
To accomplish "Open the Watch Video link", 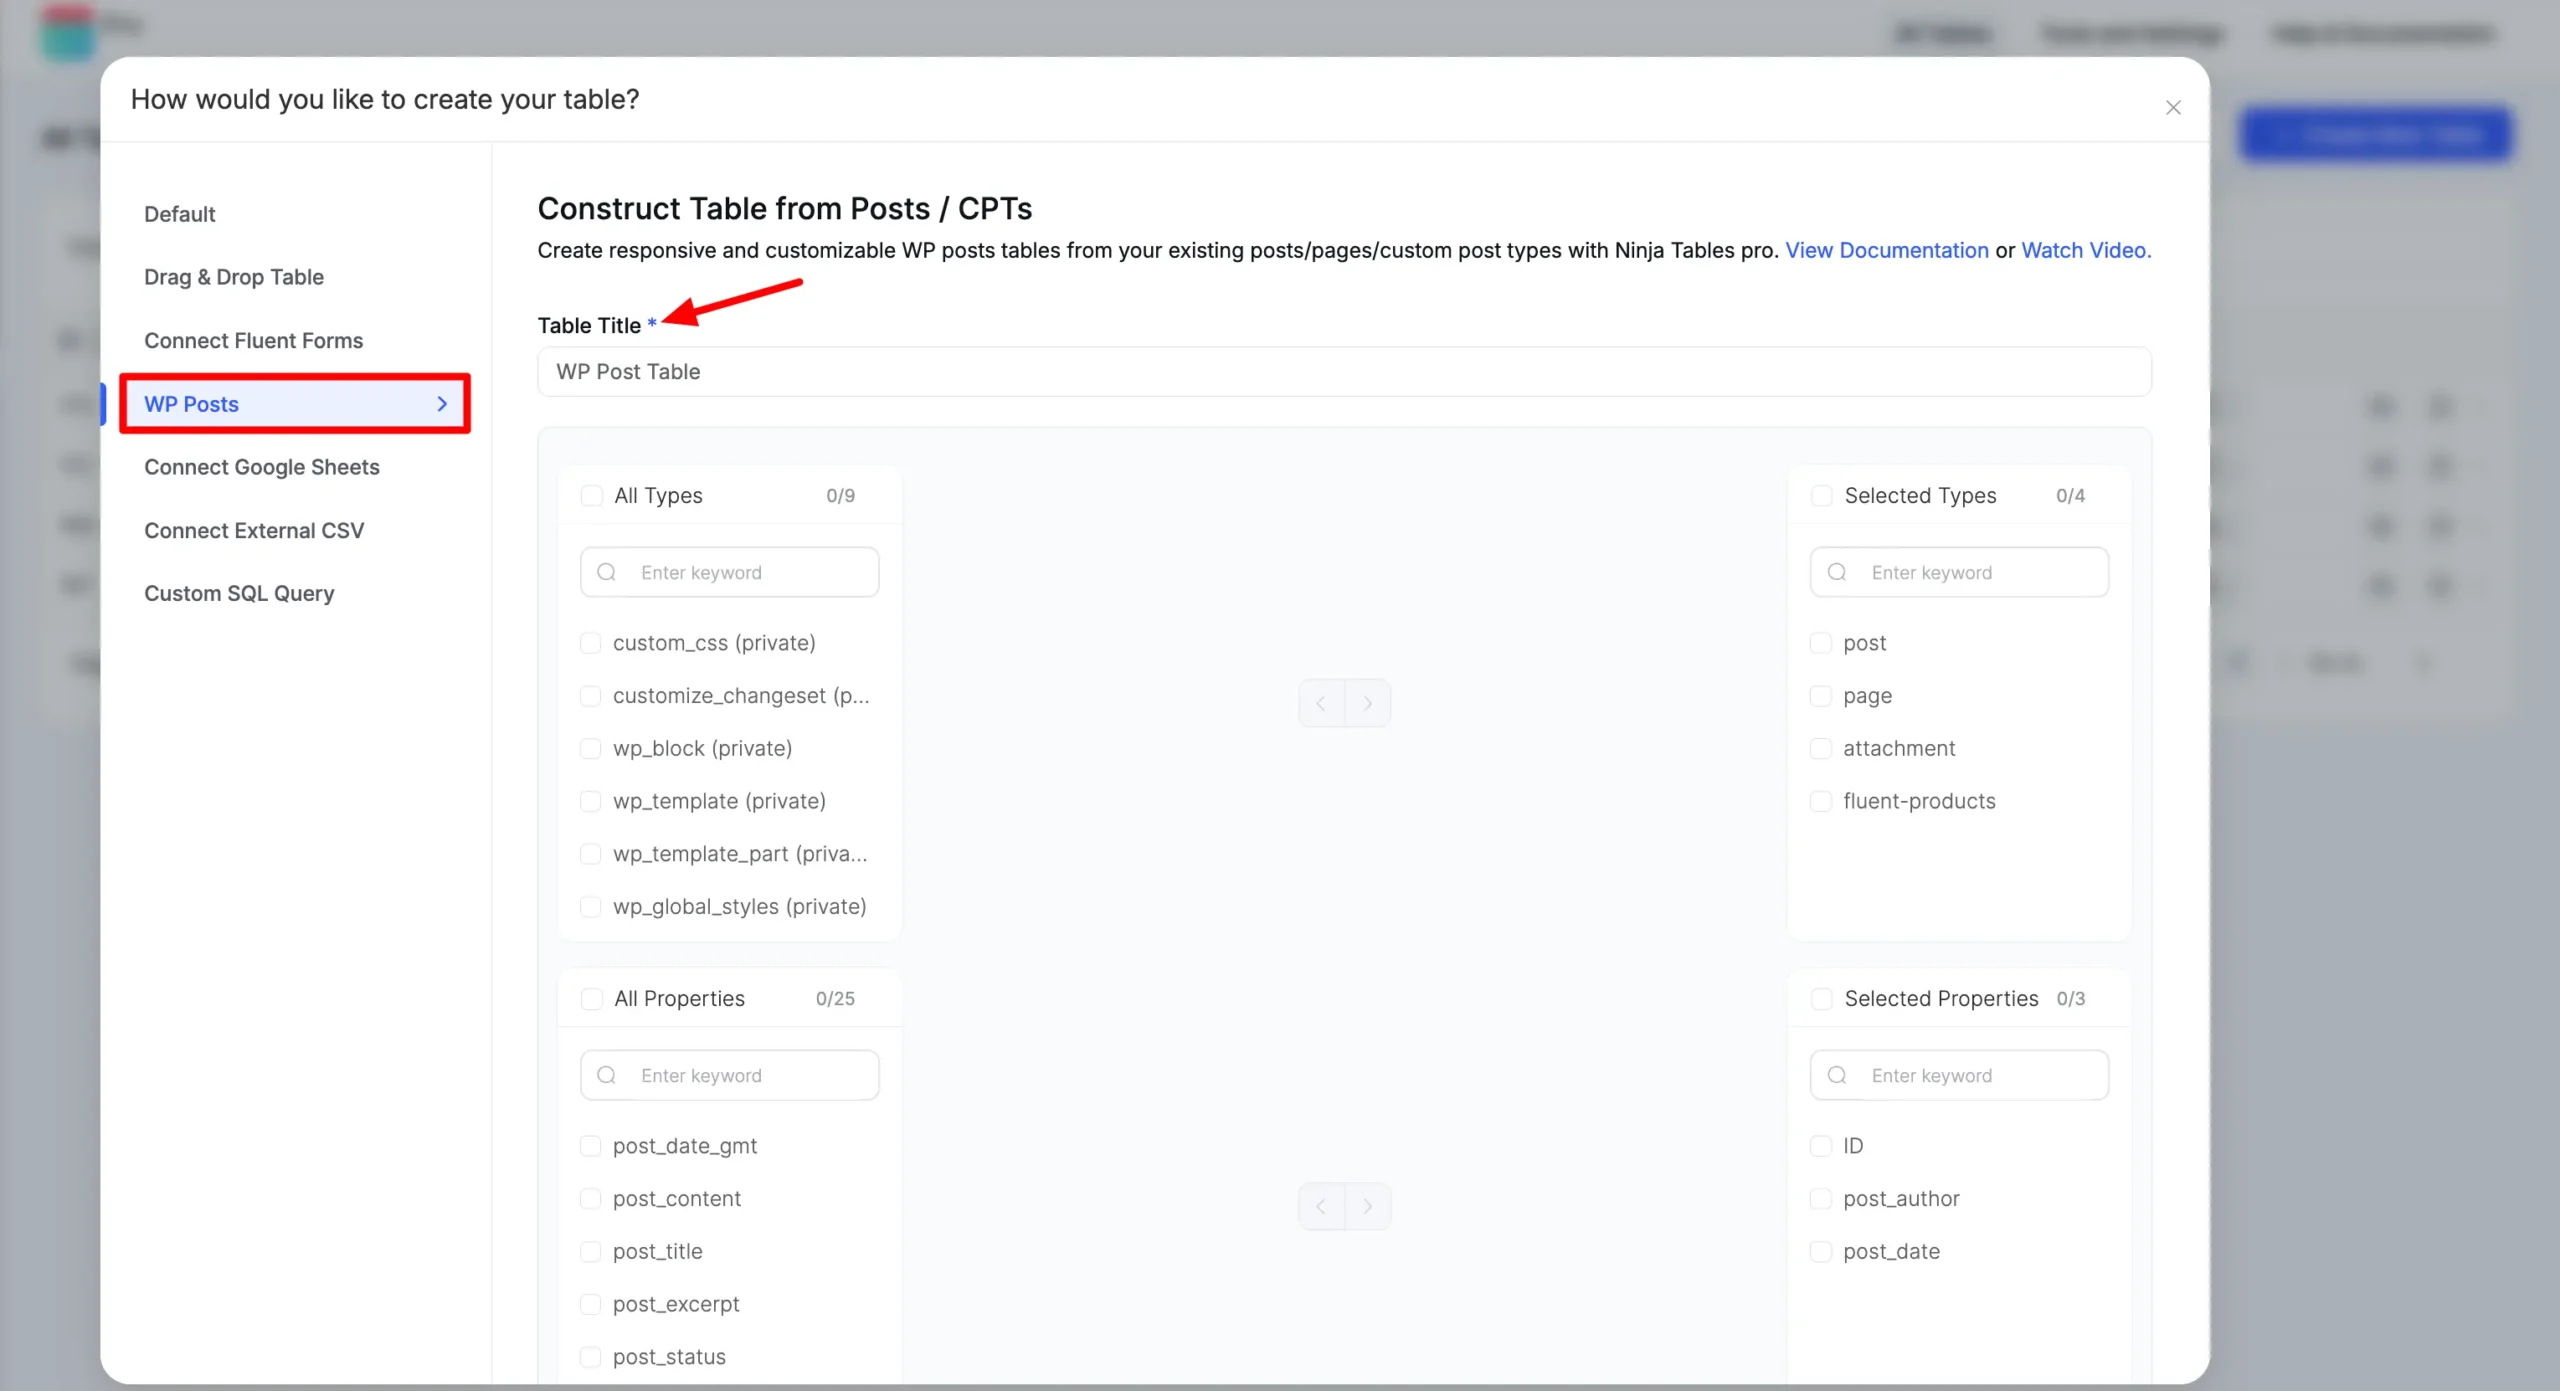I will pos(2086,250).
